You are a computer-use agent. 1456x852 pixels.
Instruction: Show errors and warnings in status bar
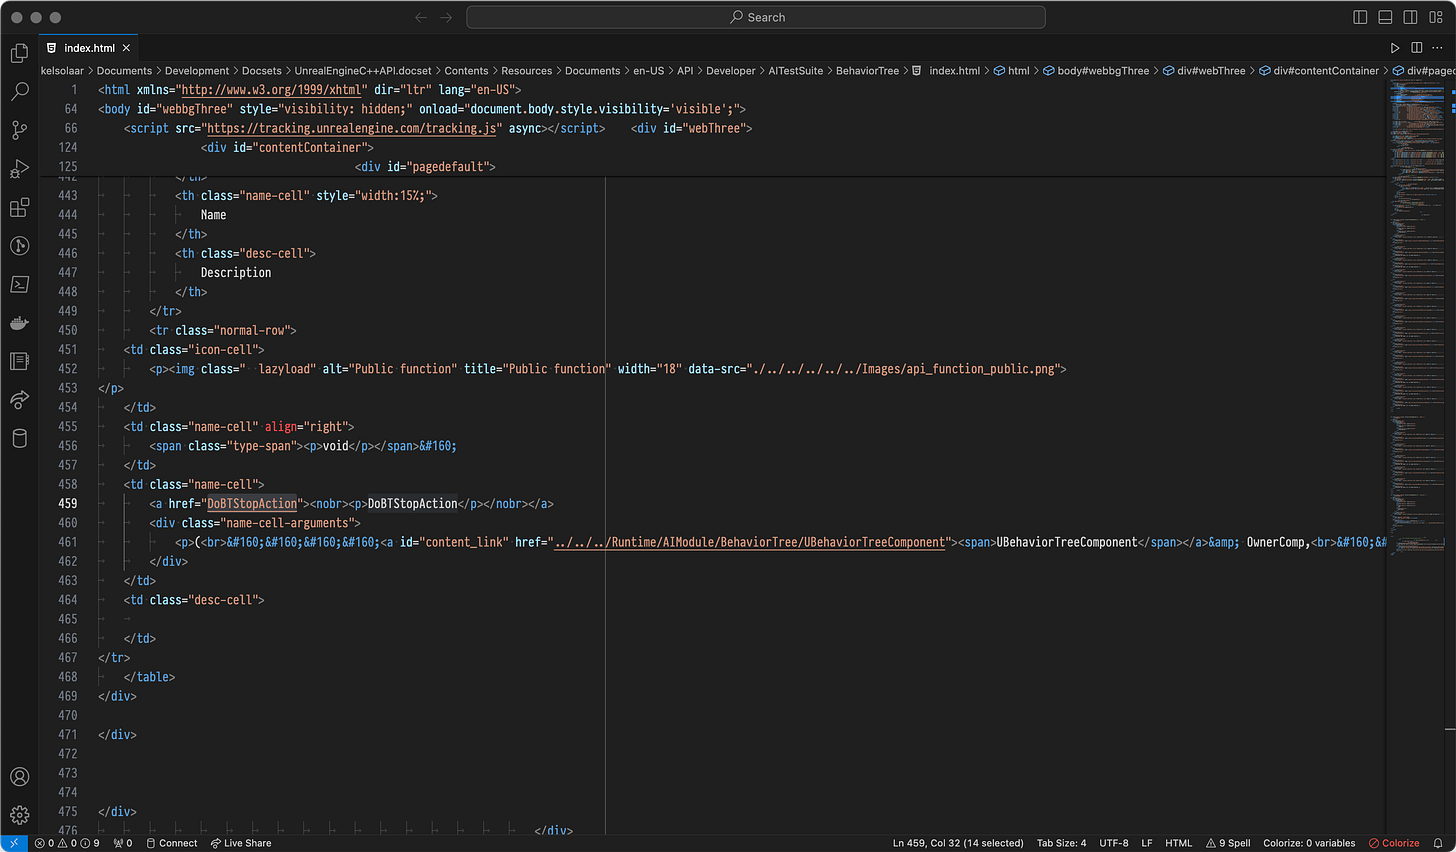[67, 843]
